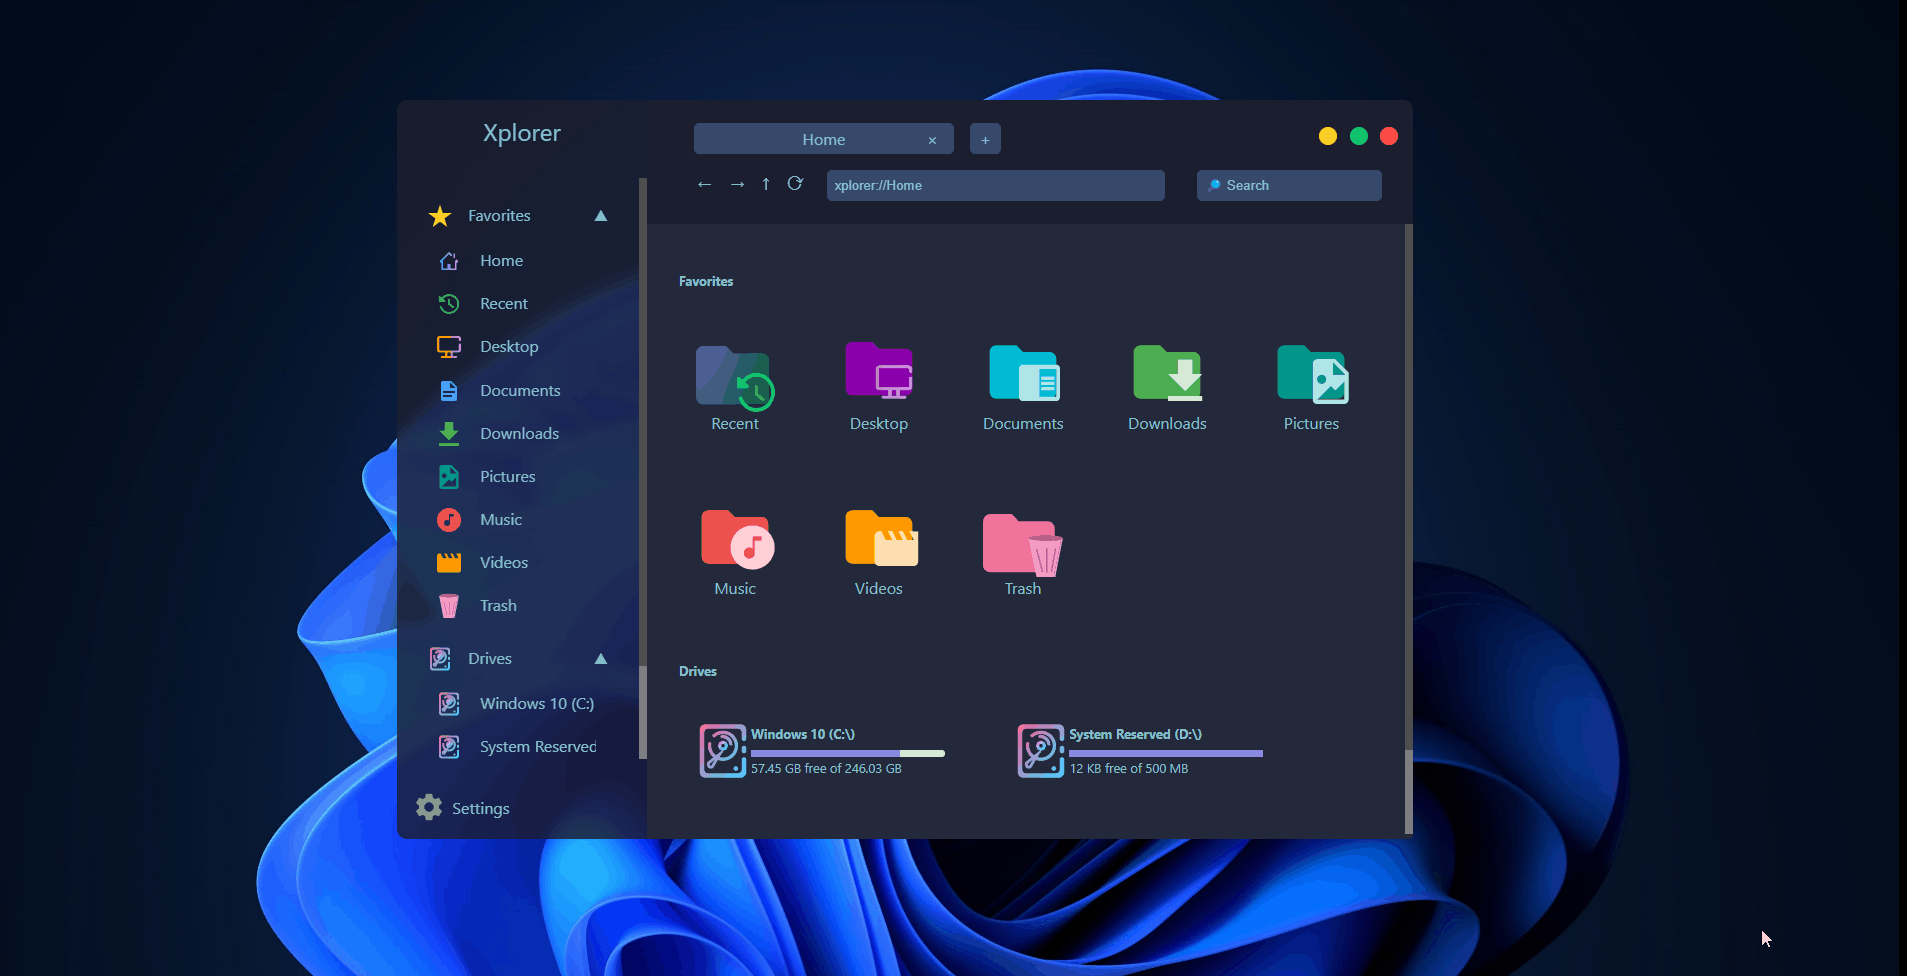Click the sidebar Videos clapperboard icon
The width and height of the screenshot is (1907, 976).
point(449,563)
